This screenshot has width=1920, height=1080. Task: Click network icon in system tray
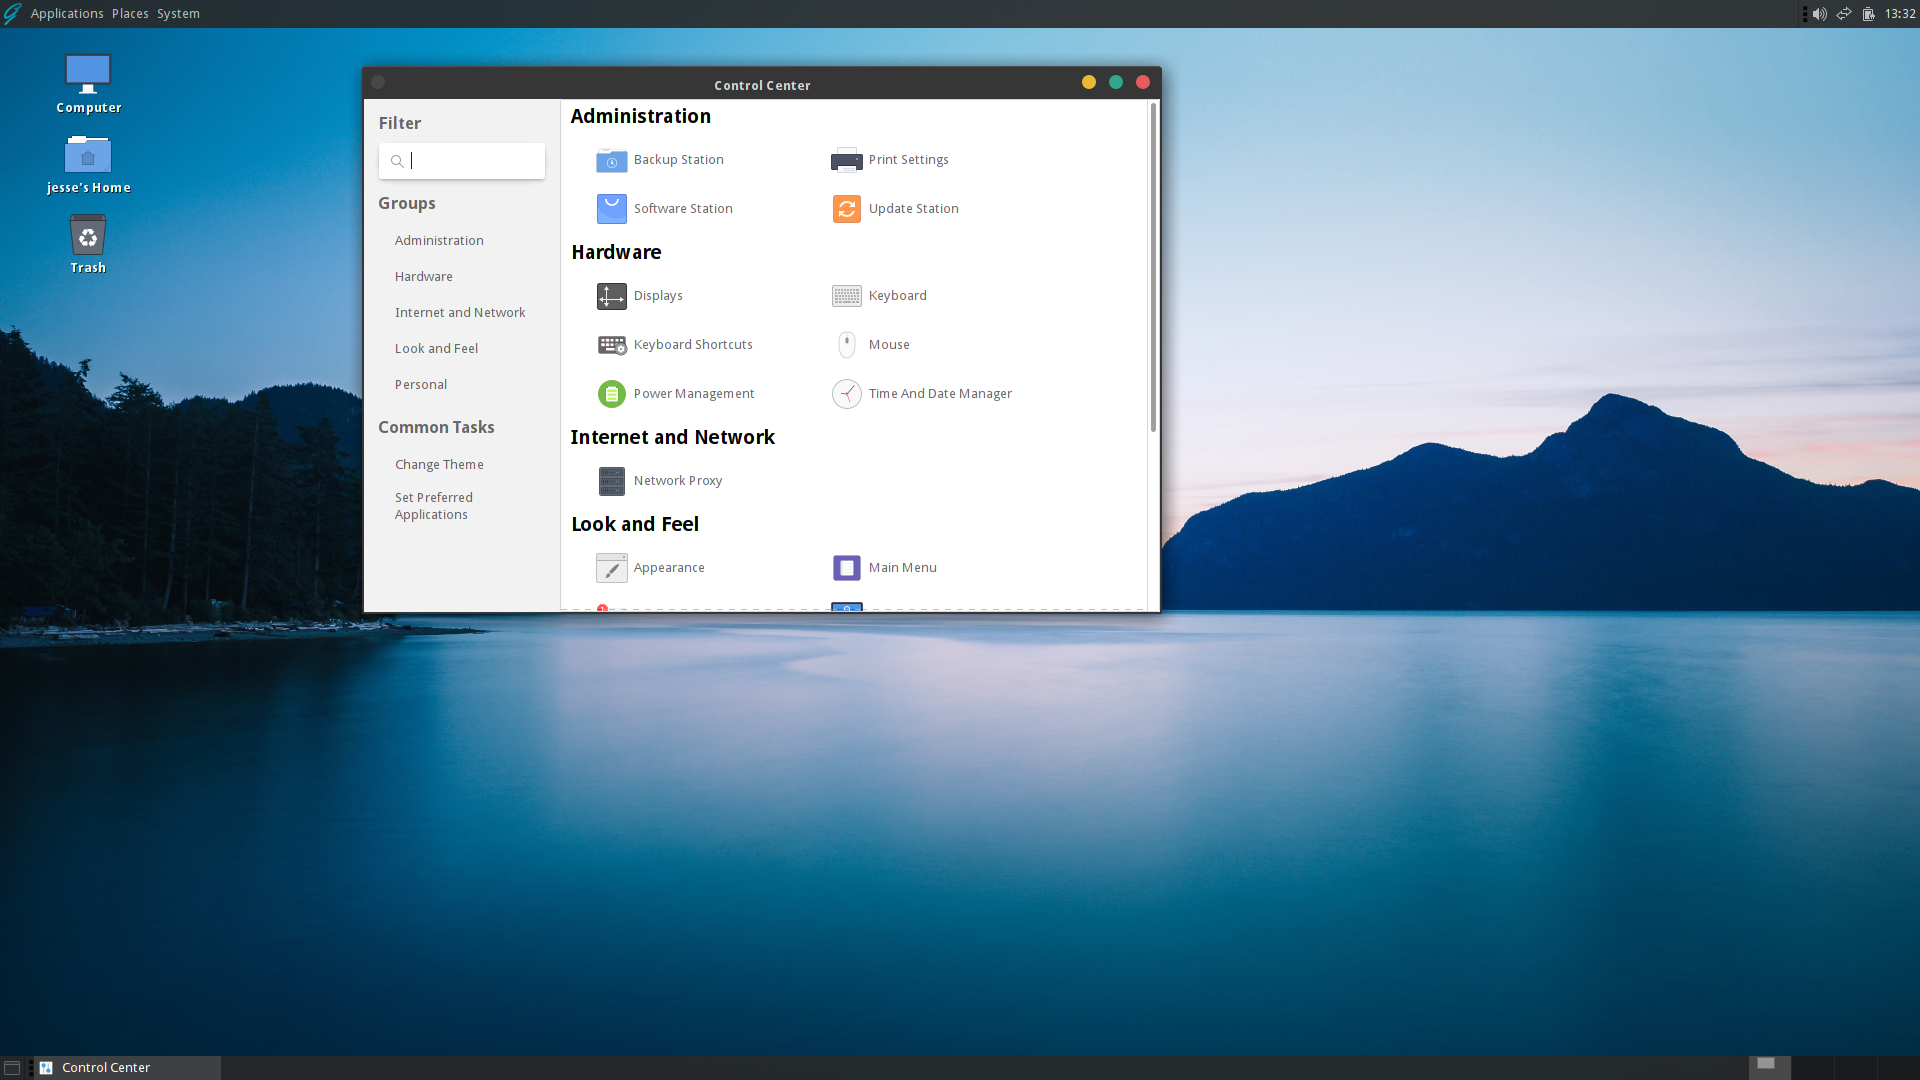(1844, 14)
